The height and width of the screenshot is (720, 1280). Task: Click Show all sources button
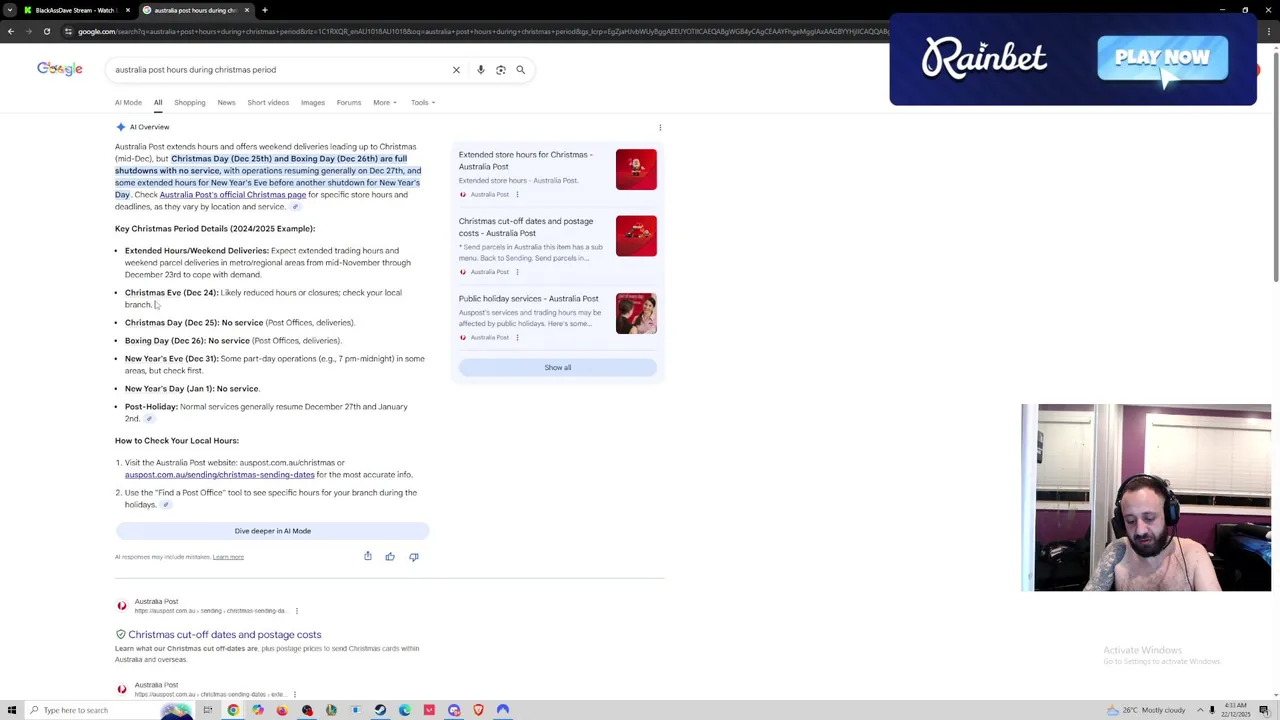click(557, 367)
